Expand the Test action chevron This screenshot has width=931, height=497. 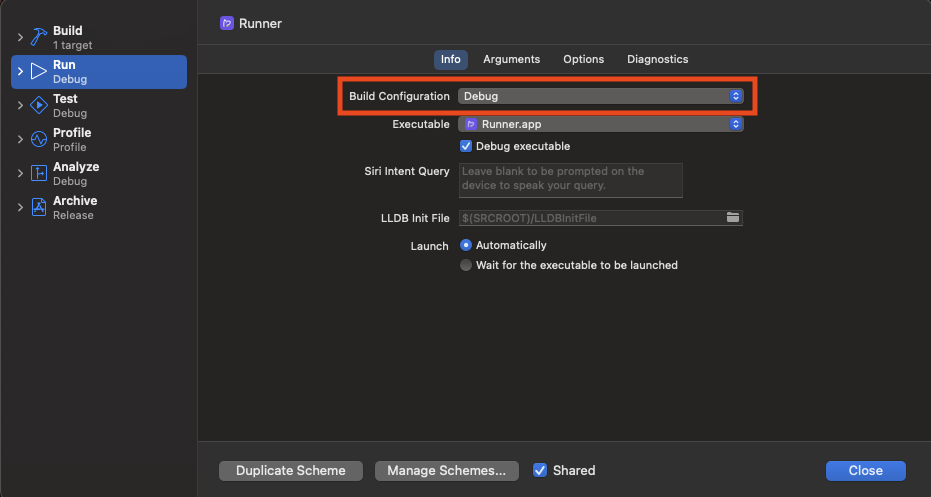click(20, 105)
